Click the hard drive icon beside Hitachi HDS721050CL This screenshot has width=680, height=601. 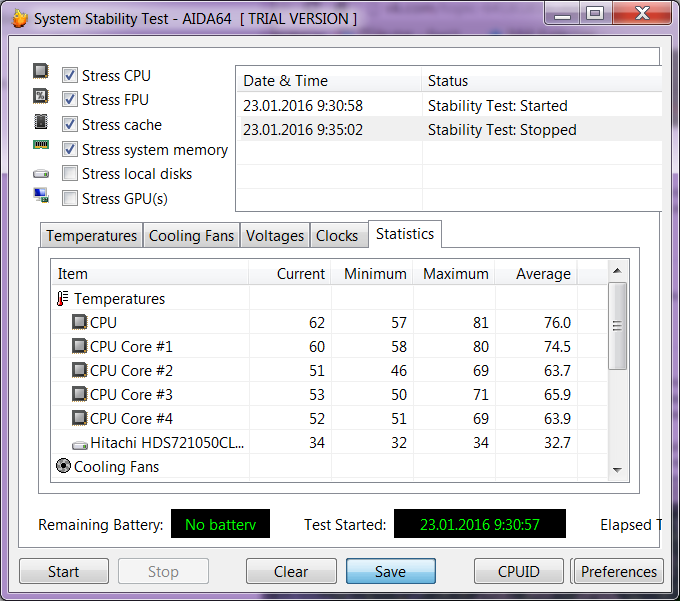(x=80, y=445)
